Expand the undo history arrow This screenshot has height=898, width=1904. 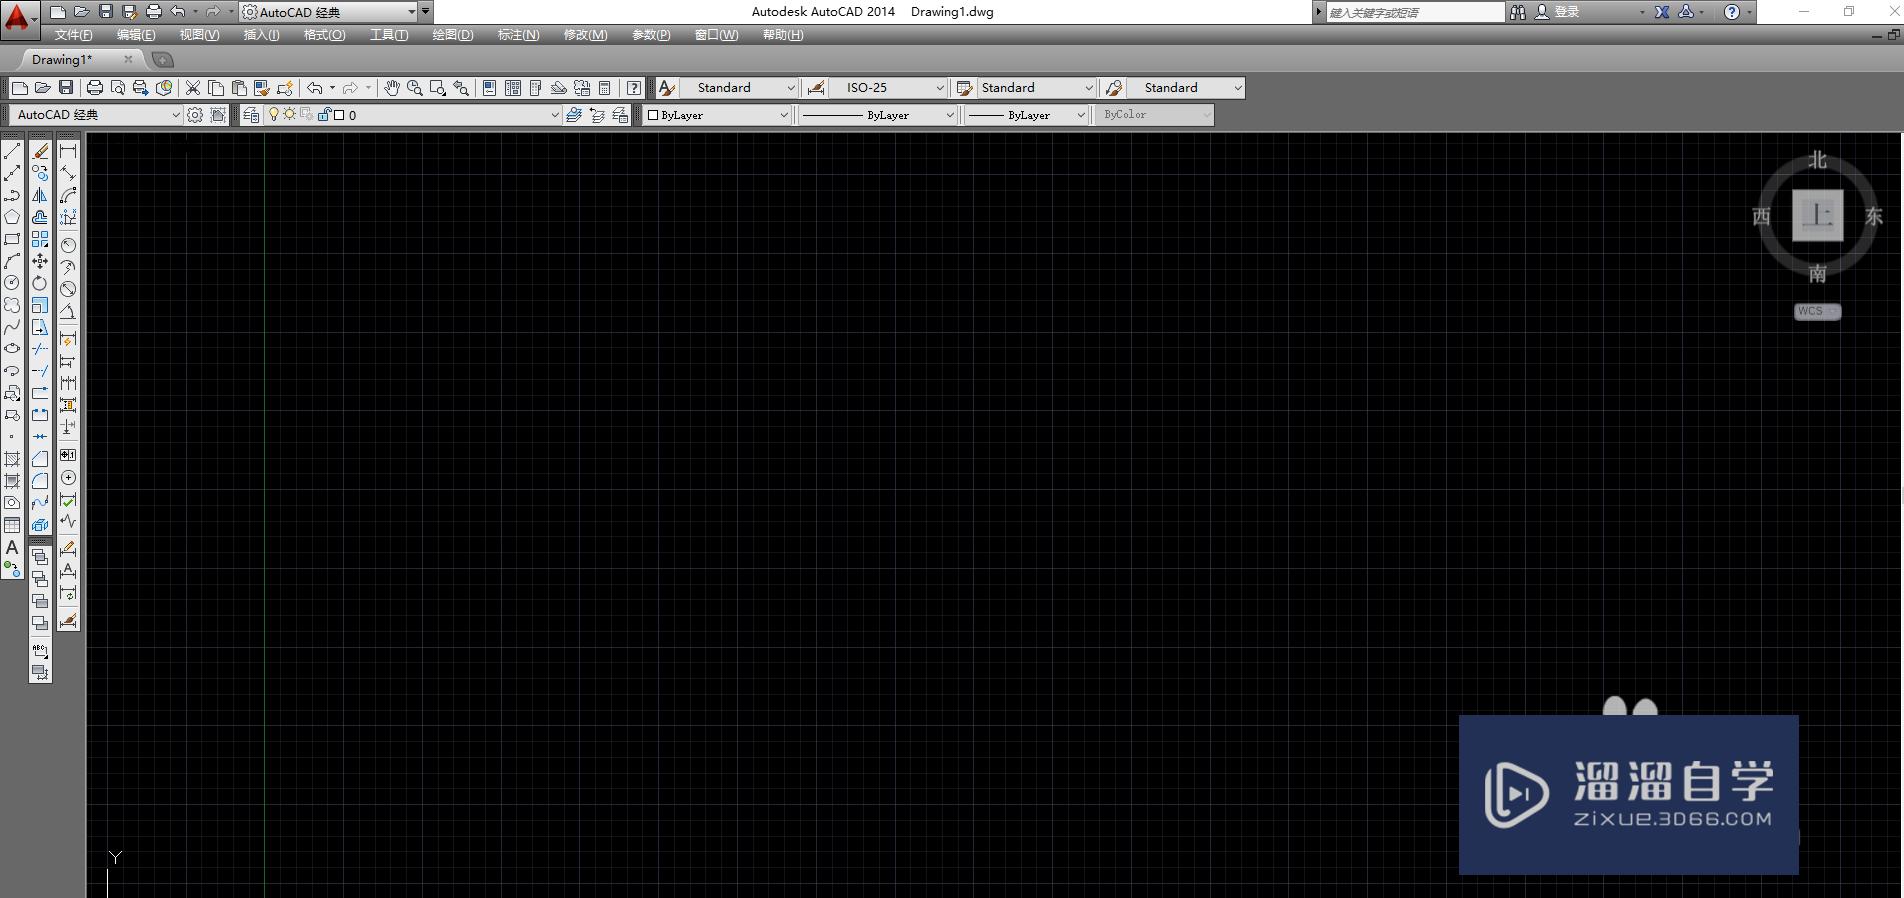coord(332,88)
